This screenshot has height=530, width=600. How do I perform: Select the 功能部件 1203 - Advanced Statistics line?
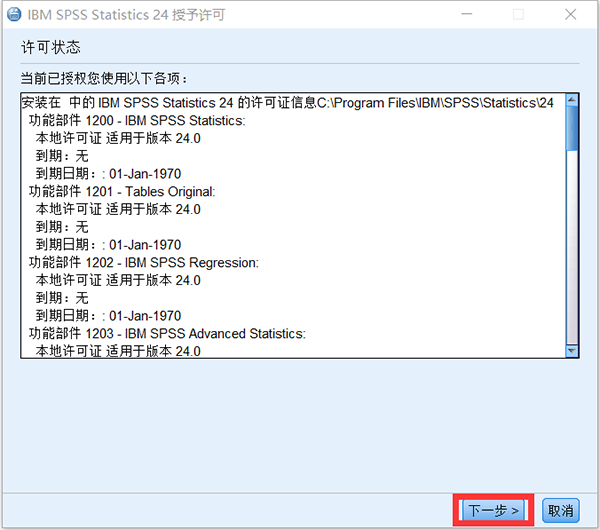[x=167, y=333]
